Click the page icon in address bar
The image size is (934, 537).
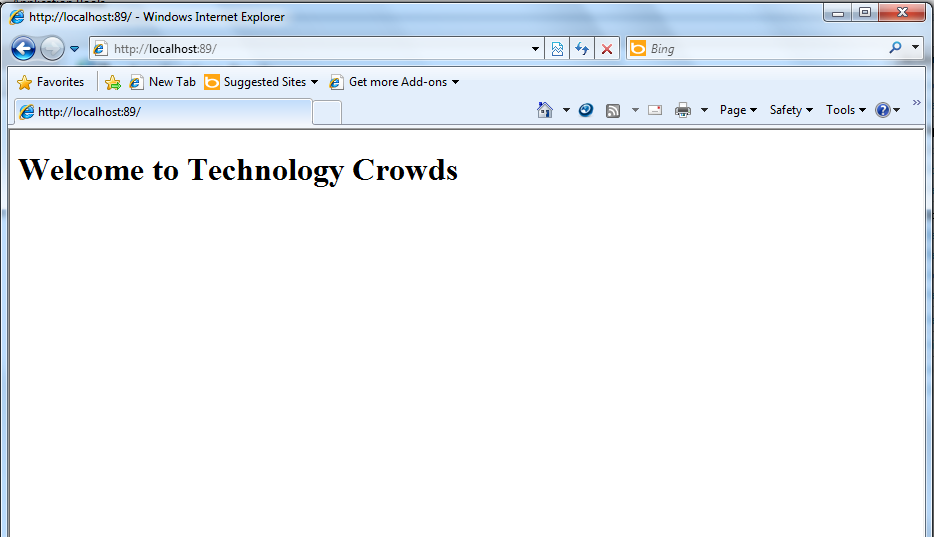click(x=100, y=49)
